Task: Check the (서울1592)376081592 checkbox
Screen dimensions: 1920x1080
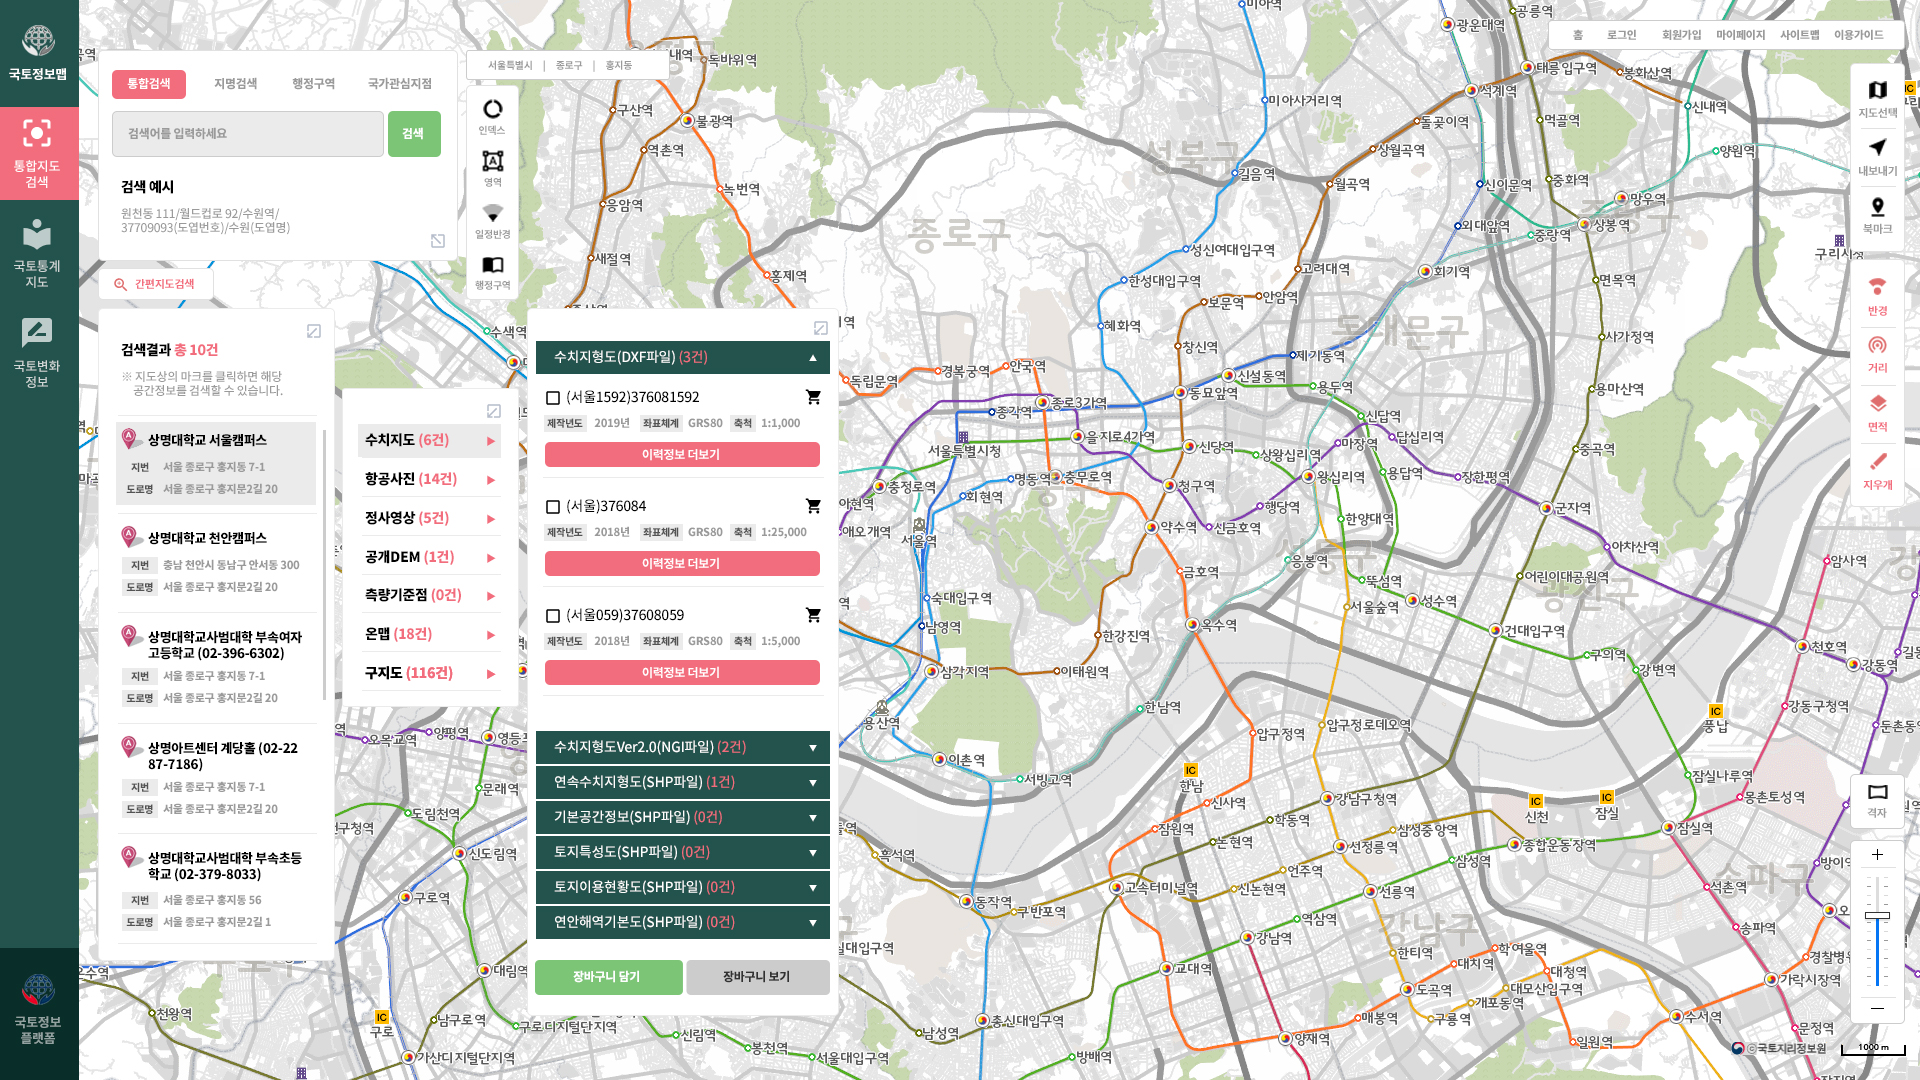Action: coord(553,398)
